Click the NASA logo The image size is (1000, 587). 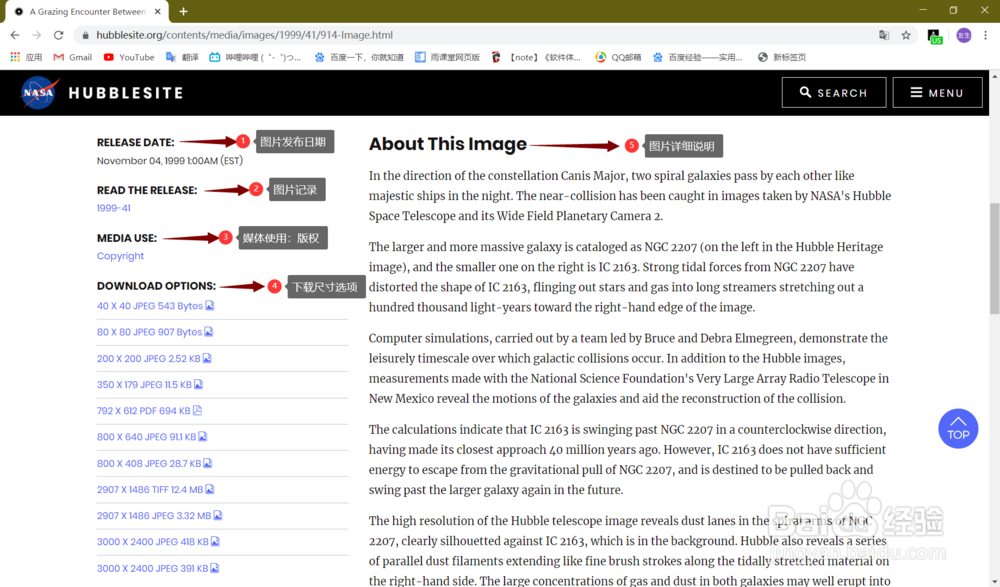(x=40, y=93)
